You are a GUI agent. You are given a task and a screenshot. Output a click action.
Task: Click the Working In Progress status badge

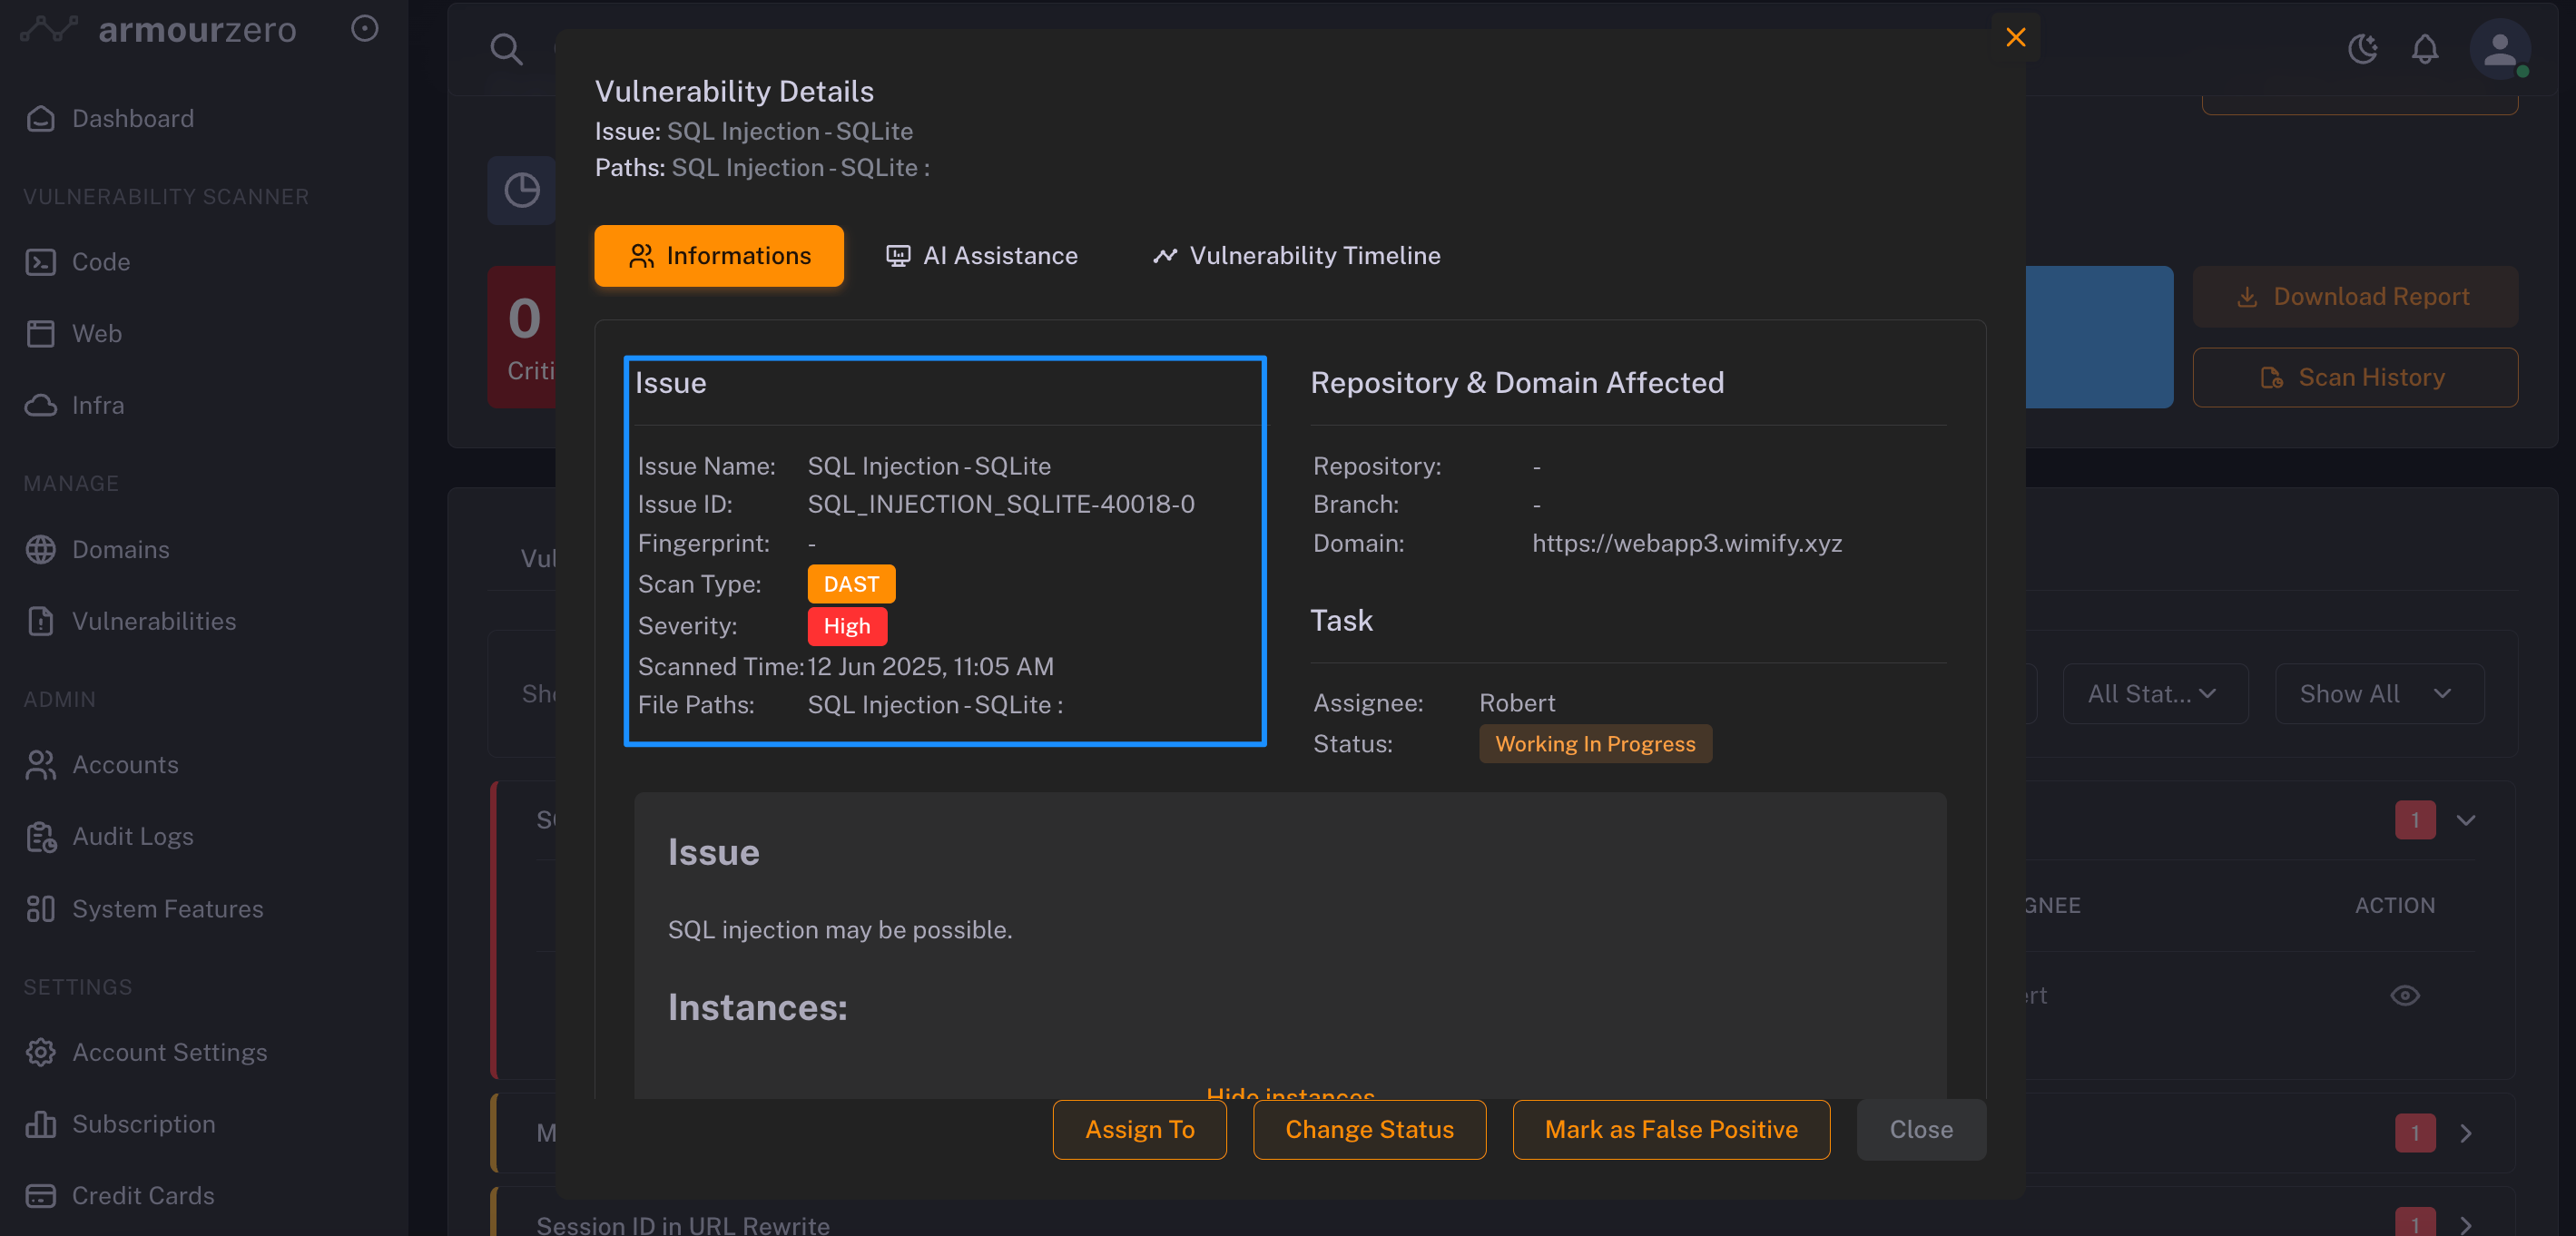1594,744
